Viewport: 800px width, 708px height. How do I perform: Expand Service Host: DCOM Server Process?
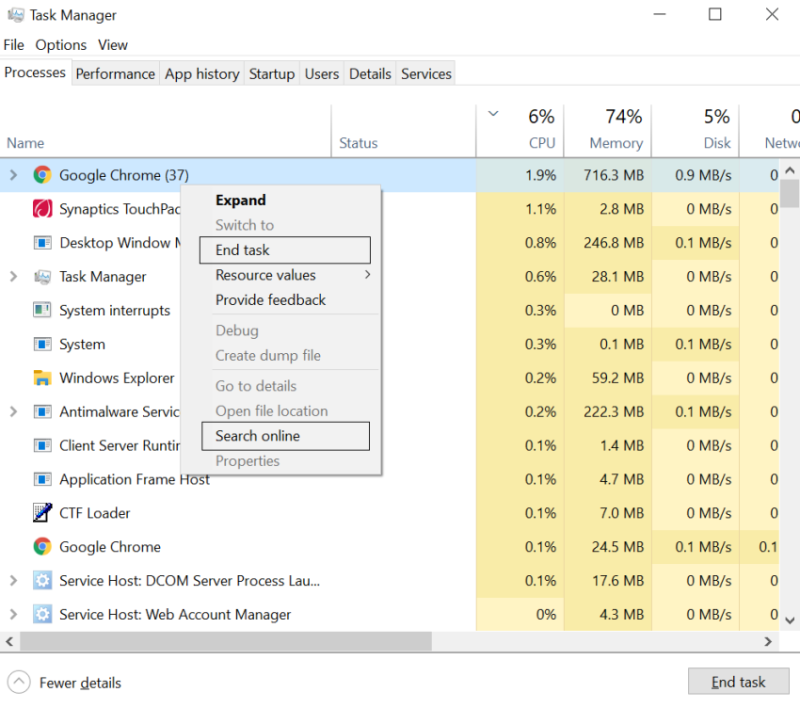14,580
